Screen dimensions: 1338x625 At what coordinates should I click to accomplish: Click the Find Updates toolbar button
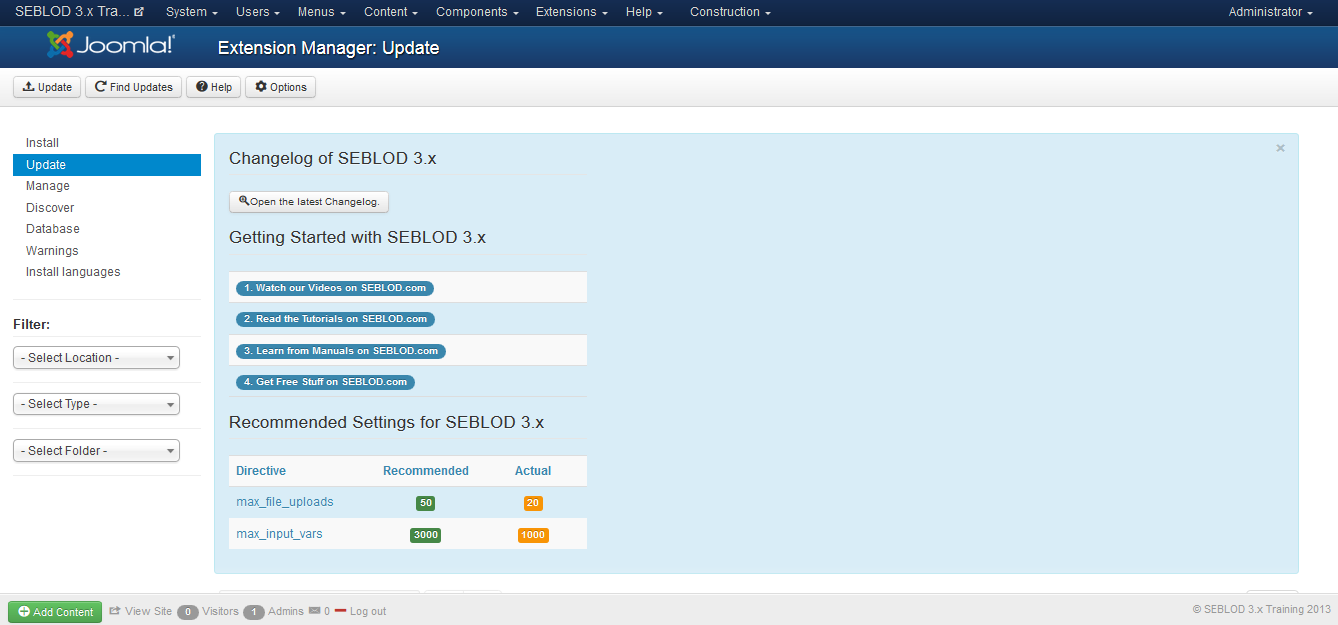134,87
